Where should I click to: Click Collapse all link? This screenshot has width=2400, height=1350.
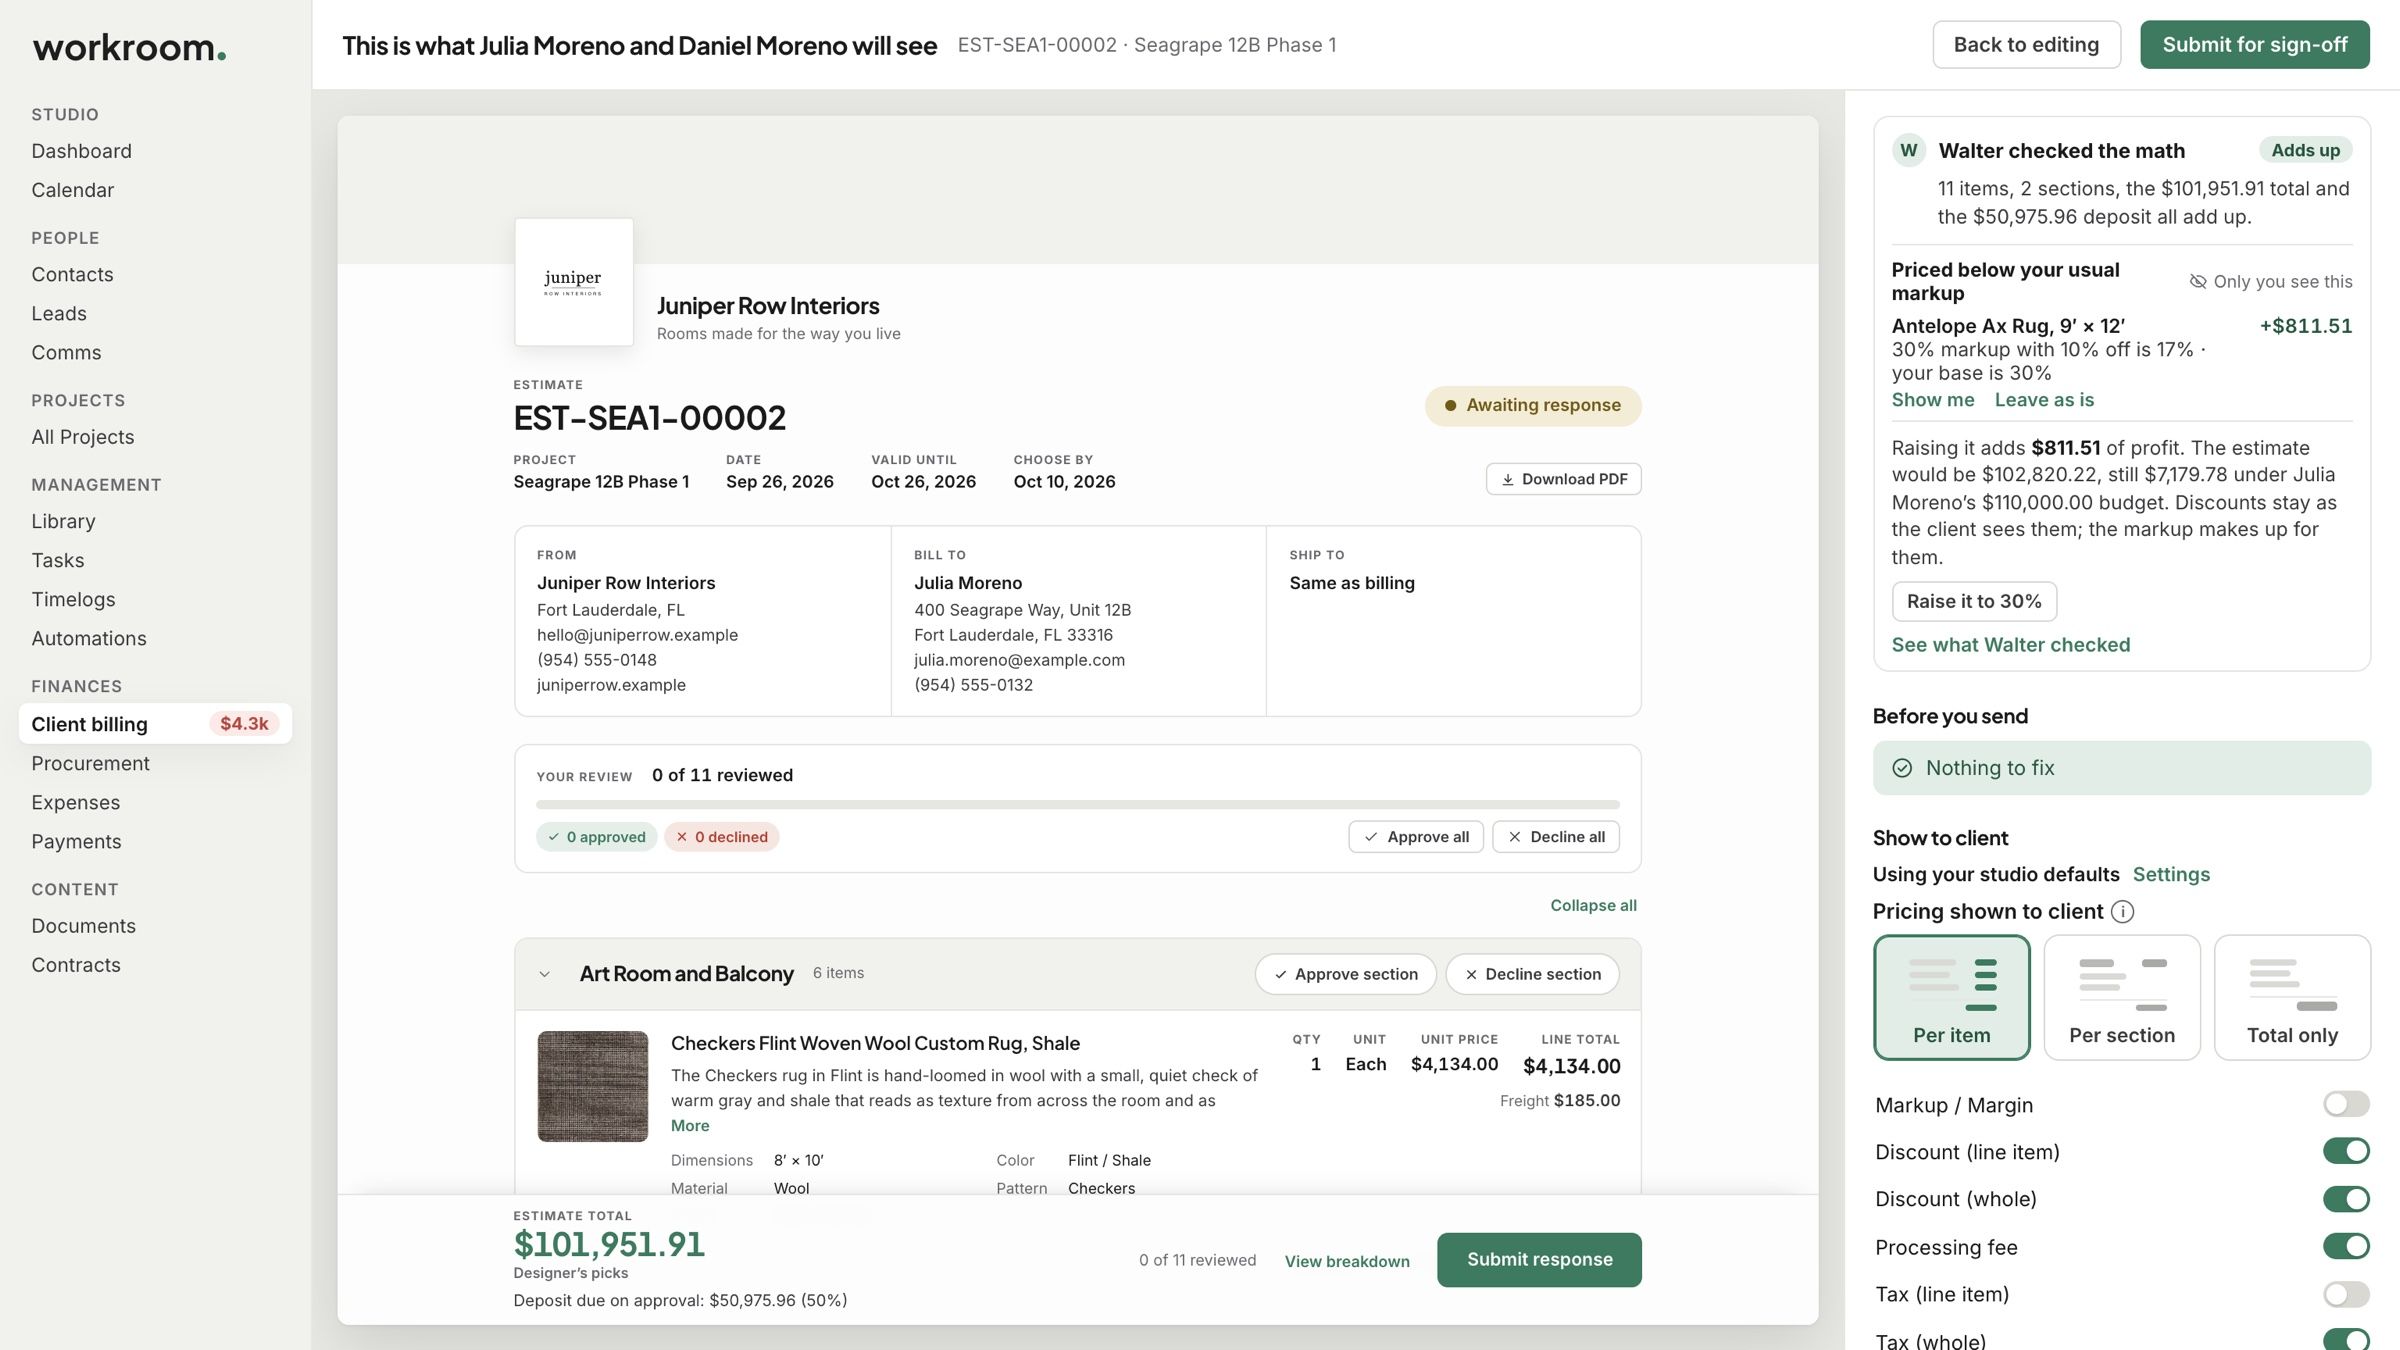(x=1593, y=905)
